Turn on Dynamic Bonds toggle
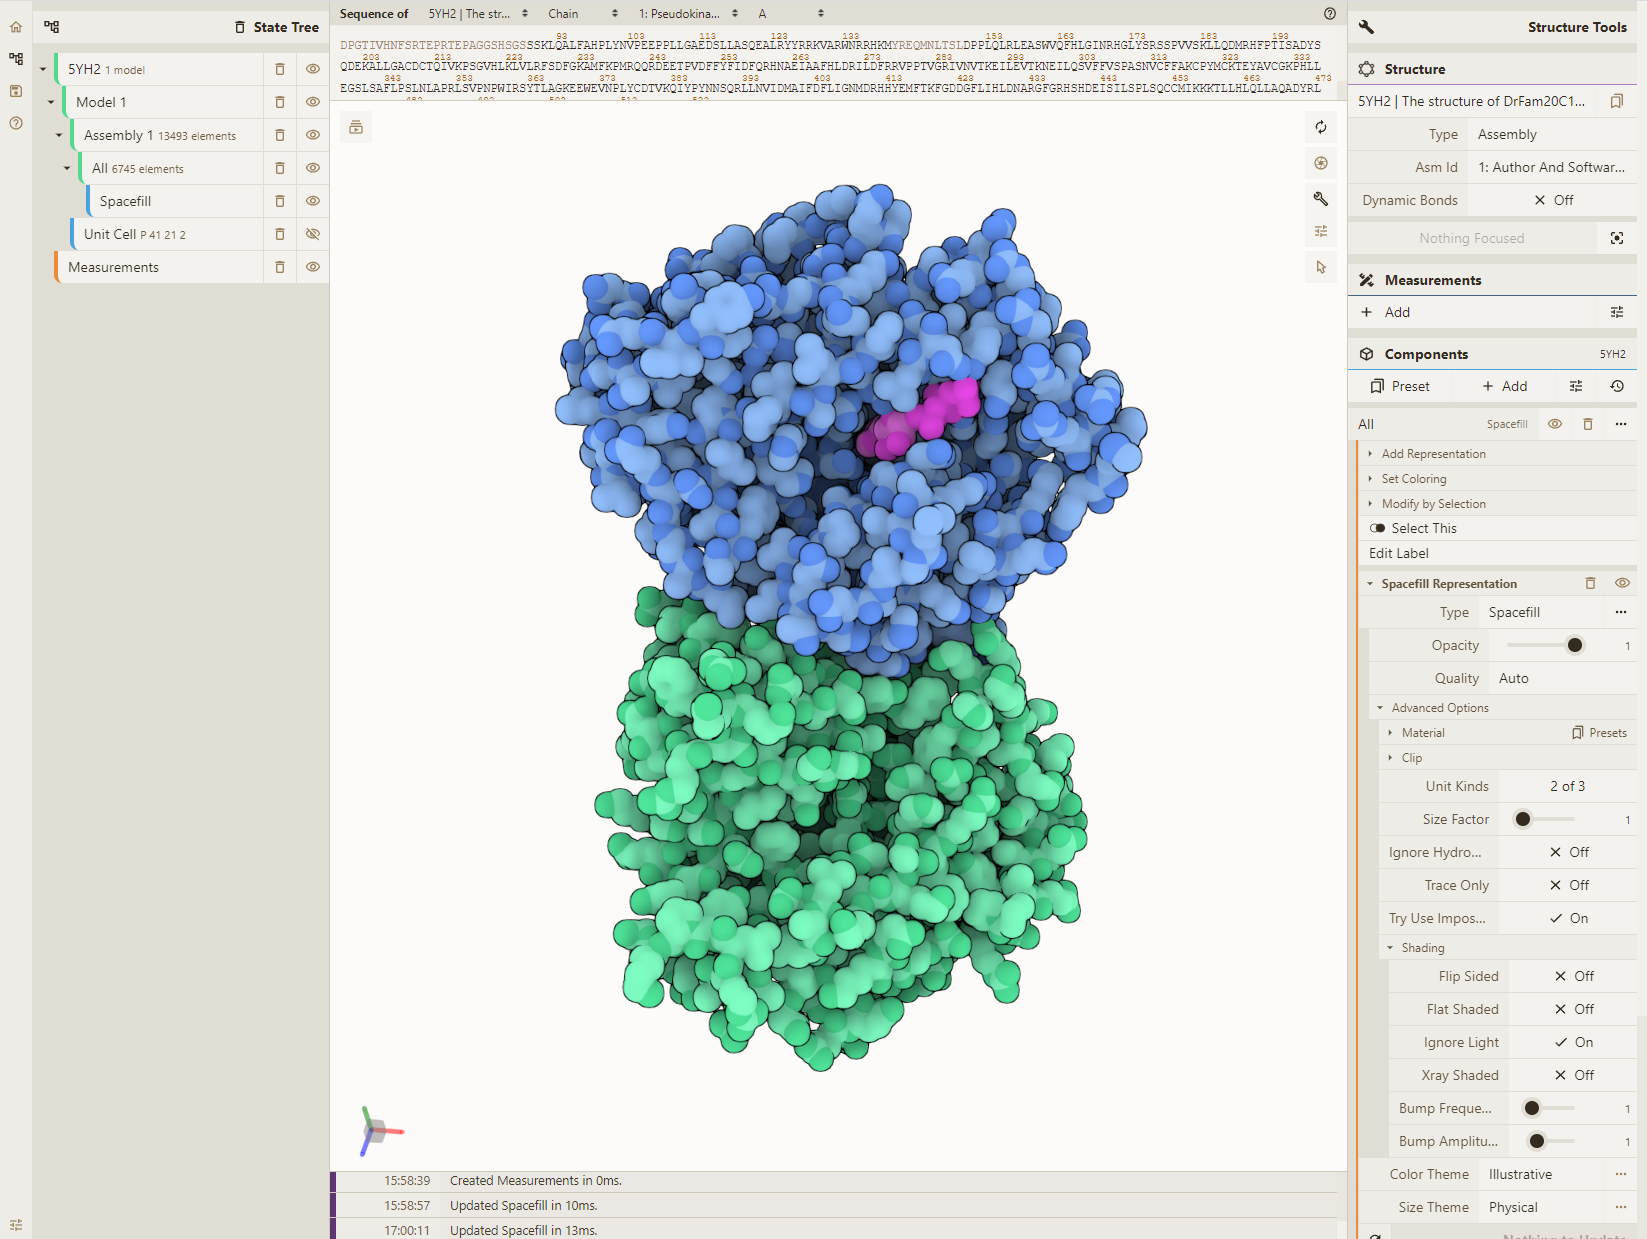The height and width of the screenshot is (1239, 1647). [x=1553, y=200]
